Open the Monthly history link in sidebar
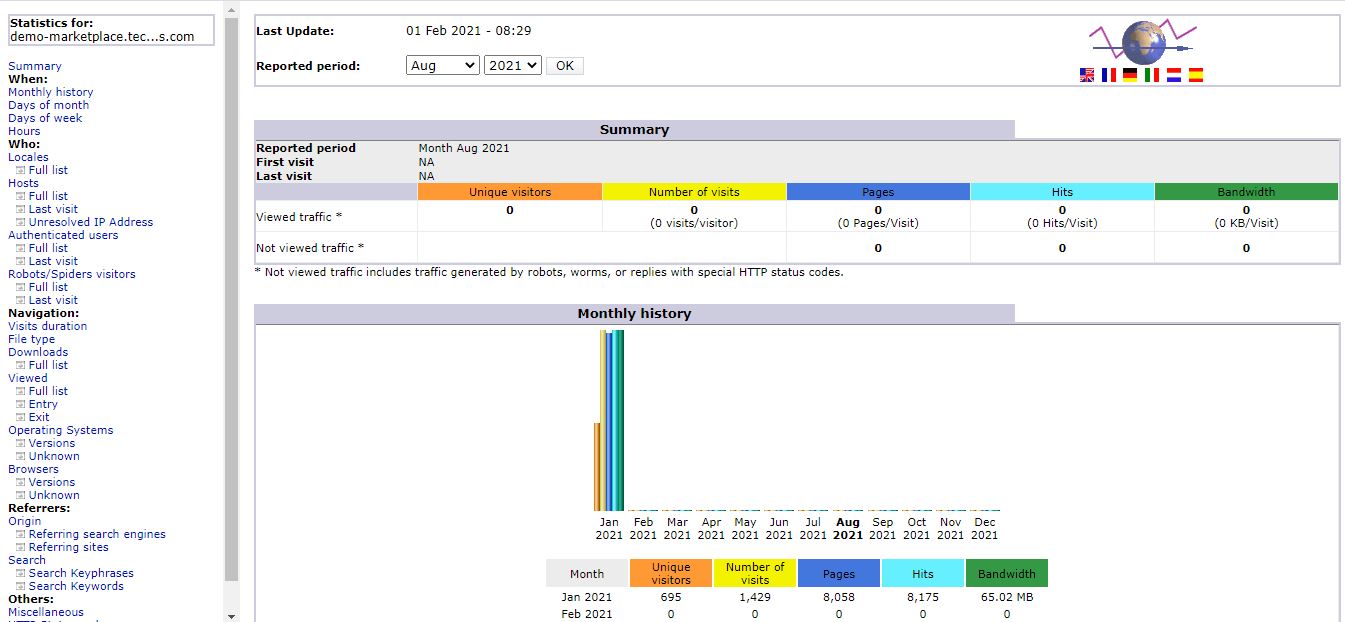The image size is (1345, 622). pyautogui.click(x=50, y=92)
